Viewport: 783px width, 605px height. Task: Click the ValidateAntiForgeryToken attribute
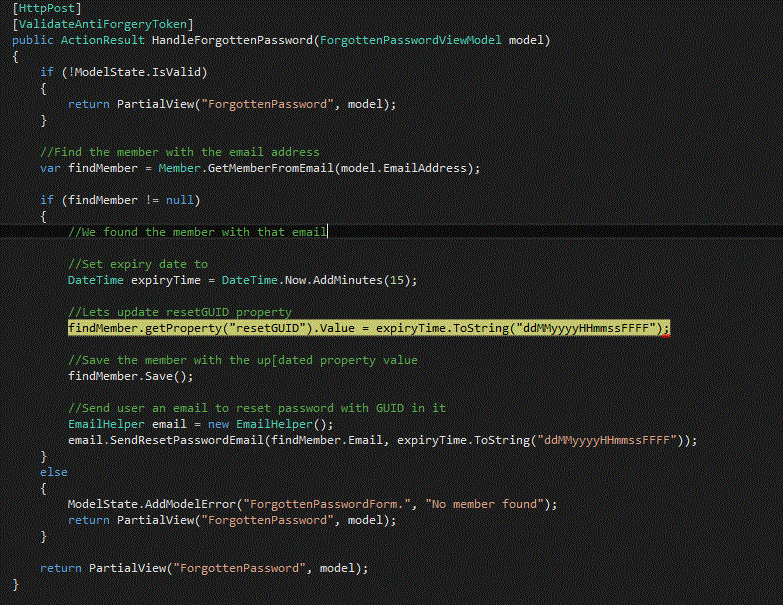point(103,24)
